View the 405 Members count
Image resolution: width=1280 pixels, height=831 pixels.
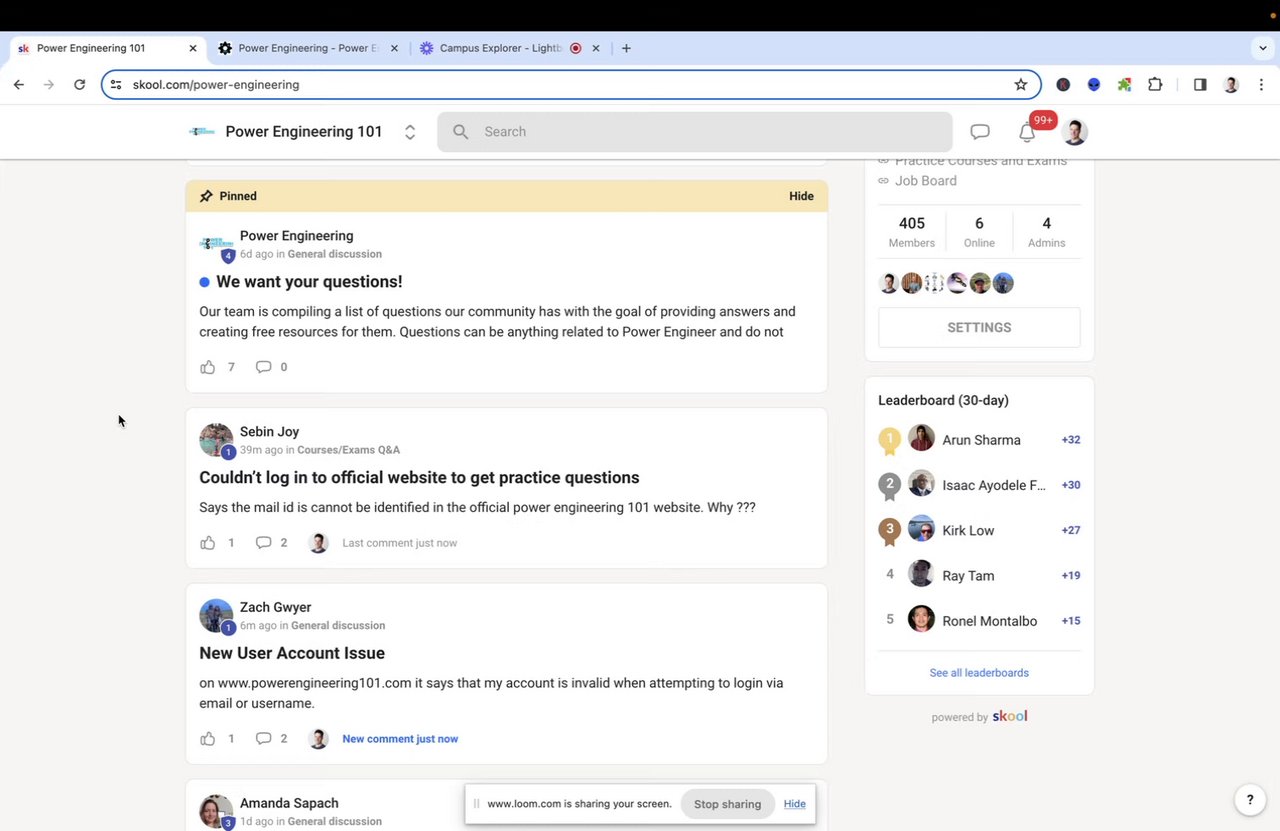click(912, 232)
